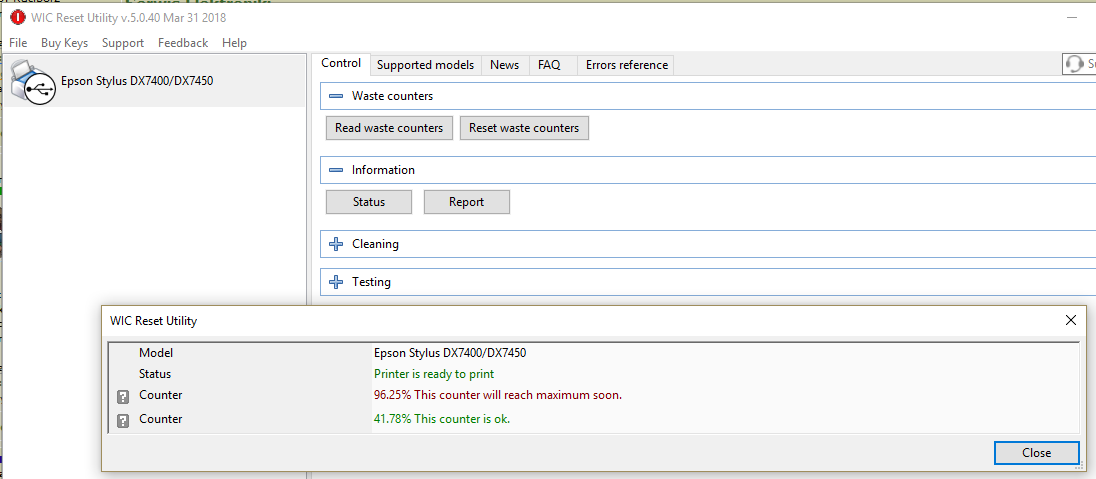Select the Epson Stylus DX7400/DX7450 USB printer icon
The width and height of the screenshot is (1096, 479).
(x=32, y=81)
